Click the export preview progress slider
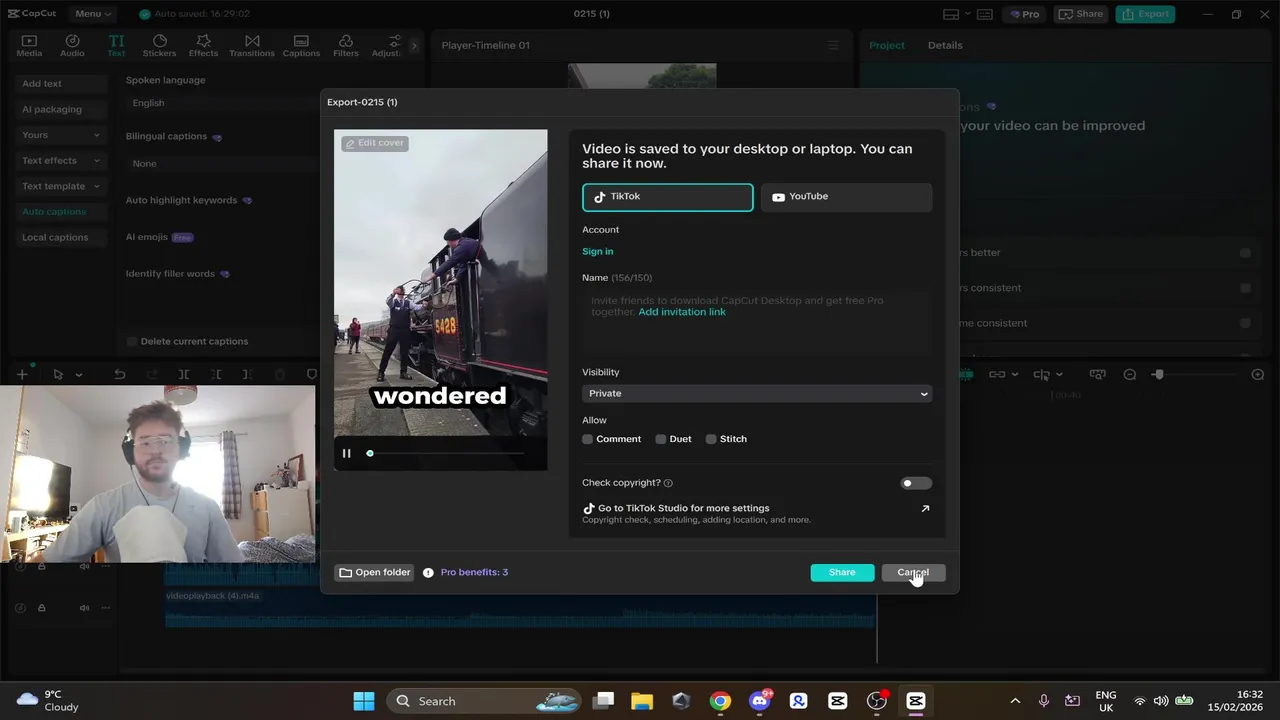The width and height of the screenshot is (1280, 720). point(446,453)
